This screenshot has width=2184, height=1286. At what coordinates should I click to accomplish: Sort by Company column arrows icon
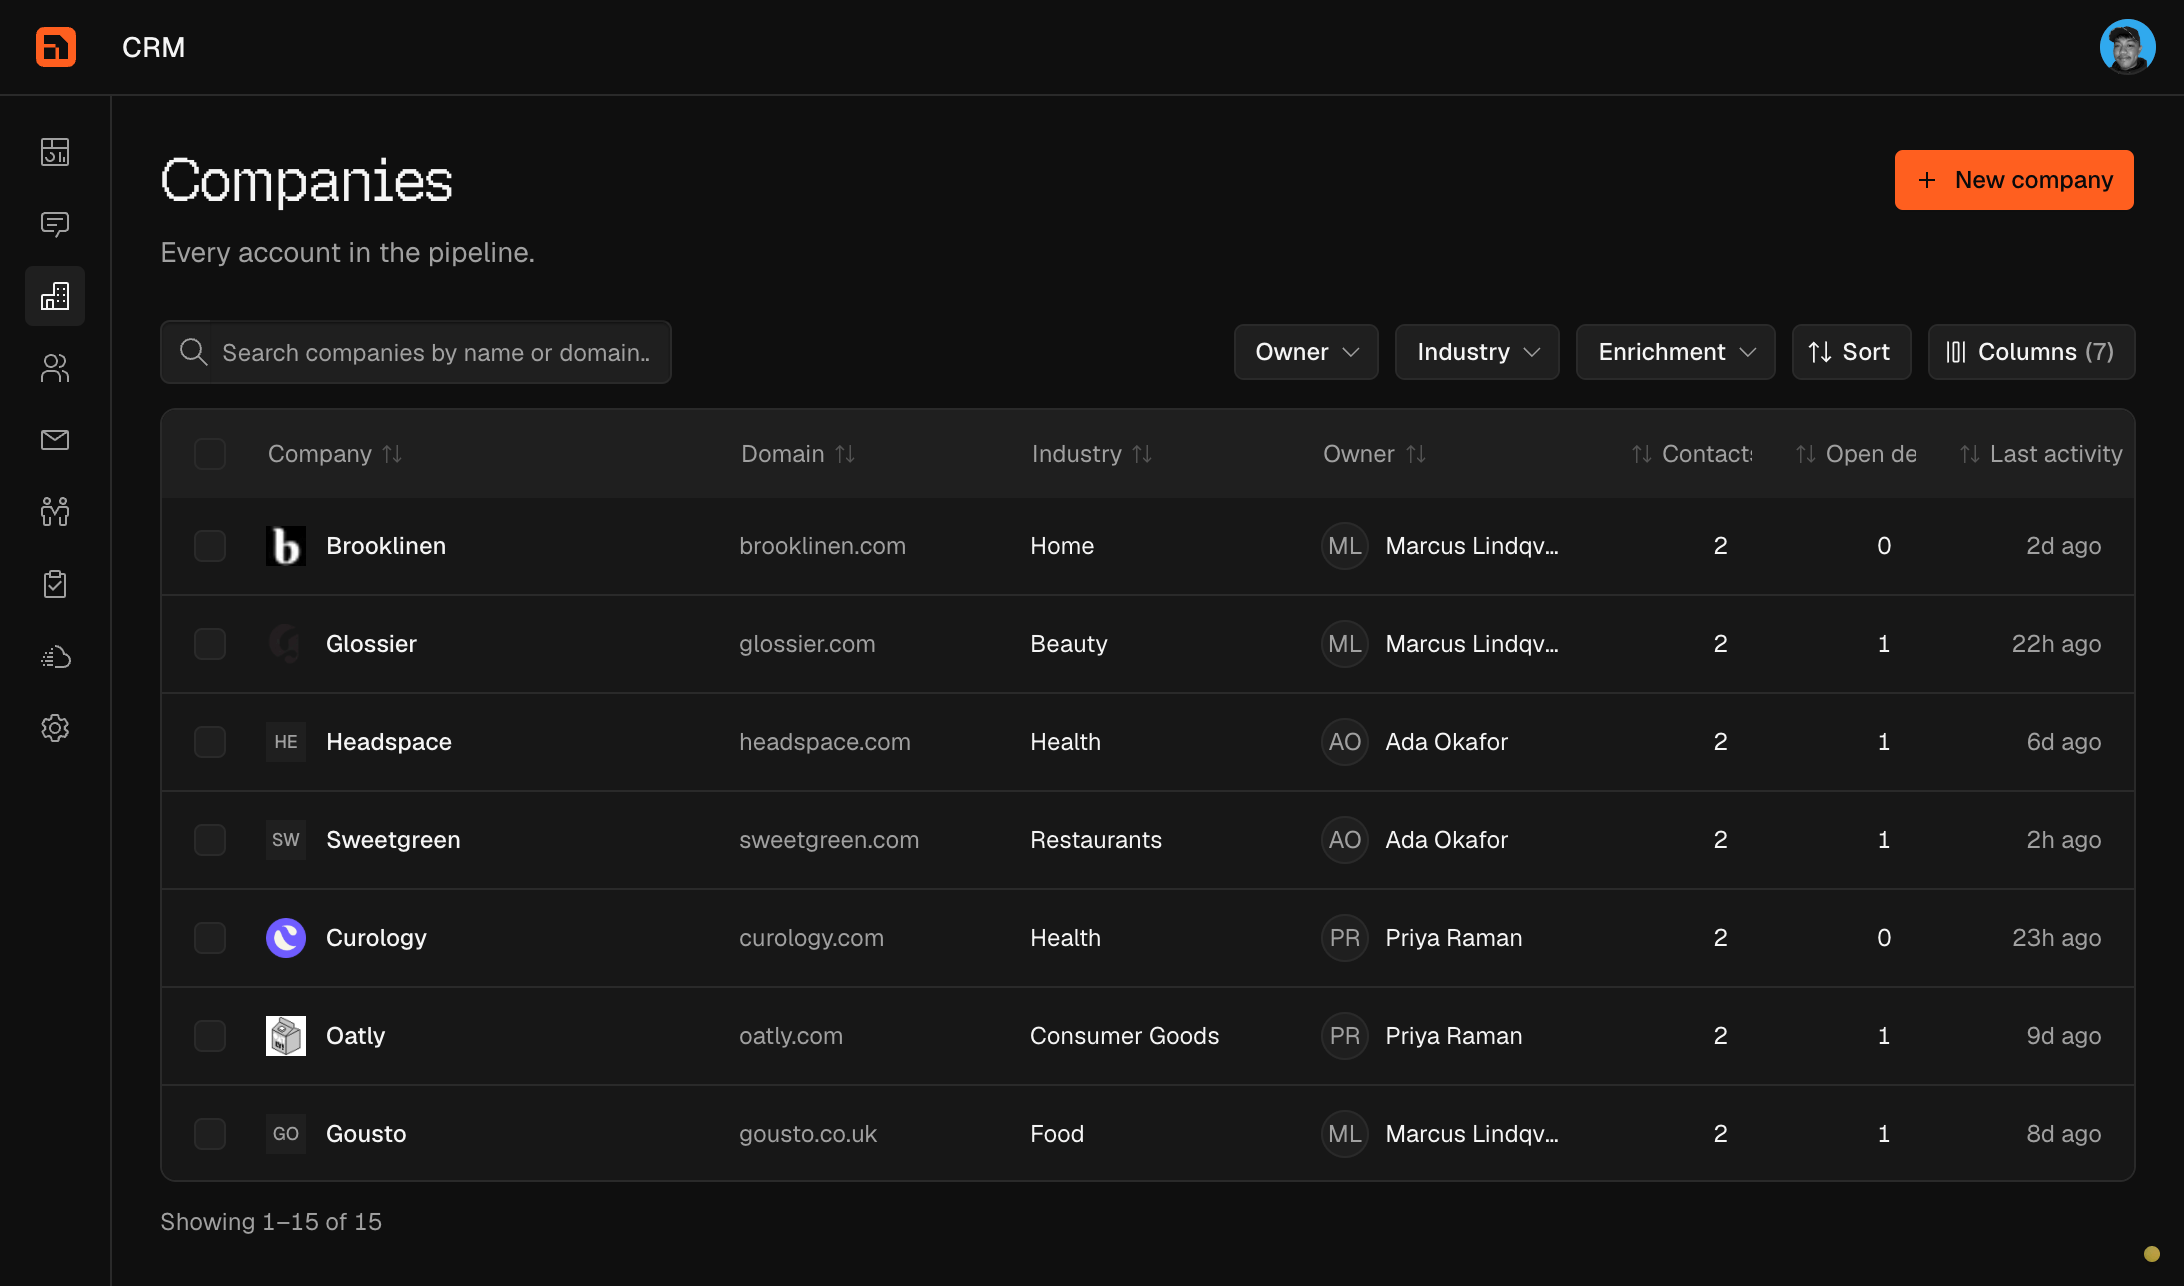pos(392,454)
